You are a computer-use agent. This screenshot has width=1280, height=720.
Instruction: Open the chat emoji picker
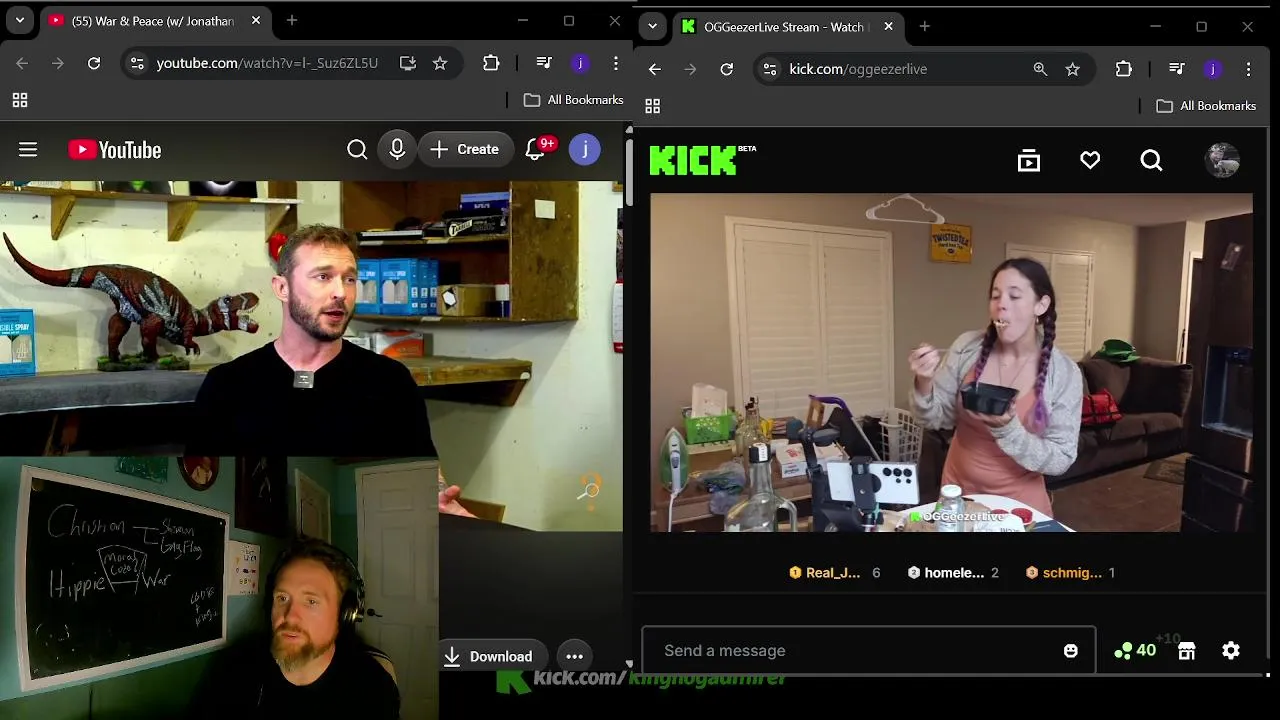pos(1071,651)
